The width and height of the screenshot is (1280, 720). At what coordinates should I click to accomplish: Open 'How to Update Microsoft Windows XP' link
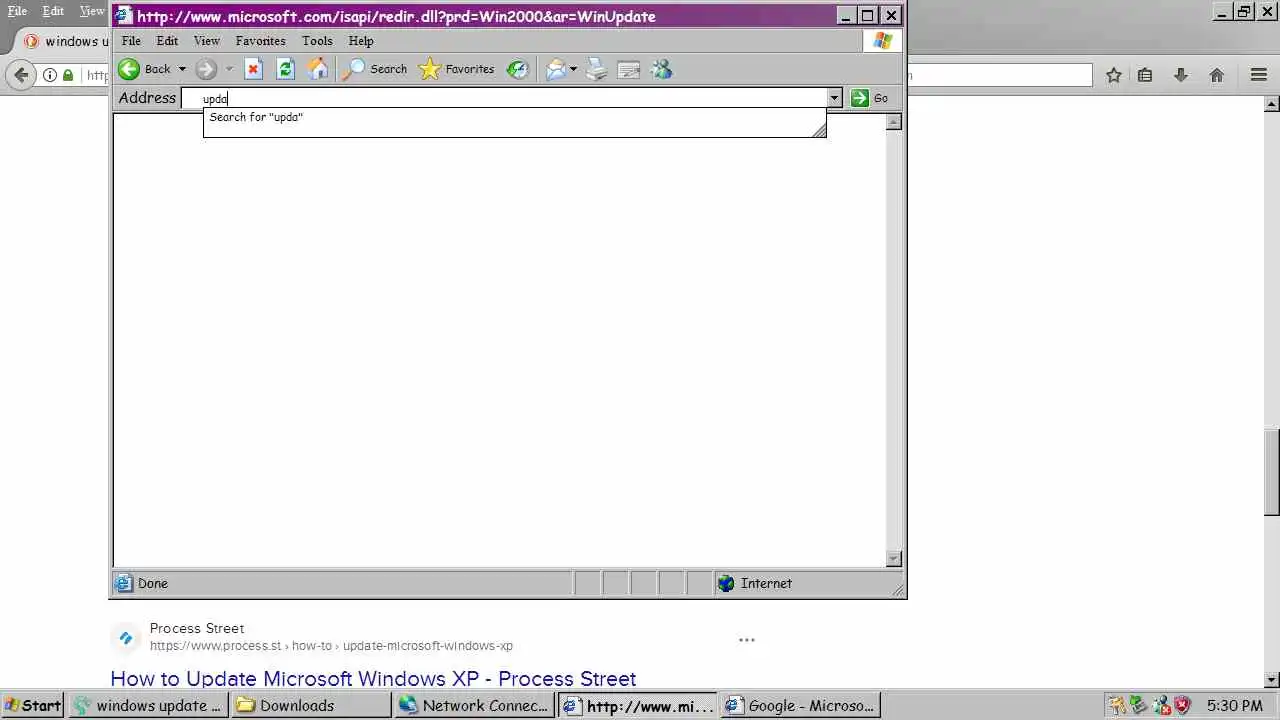coord(373,678)
